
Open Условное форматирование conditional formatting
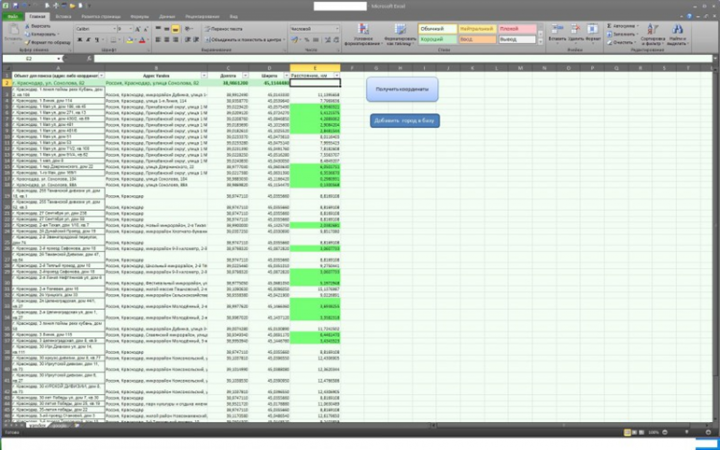click(363, 34)
